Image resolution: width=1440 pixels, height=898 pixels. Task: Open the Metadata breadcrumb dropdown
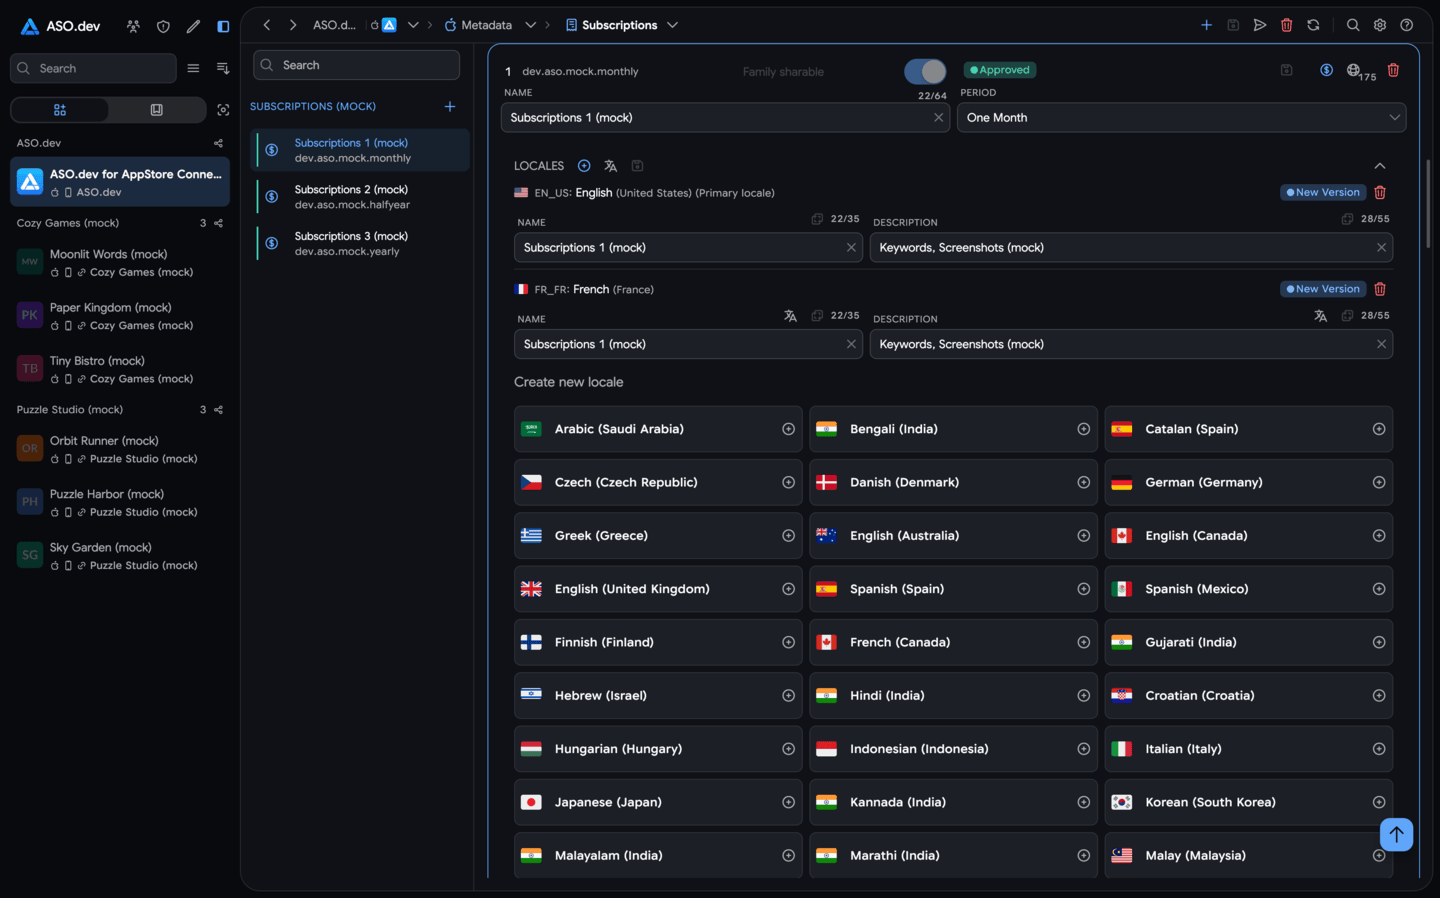(x=530, y=25)
